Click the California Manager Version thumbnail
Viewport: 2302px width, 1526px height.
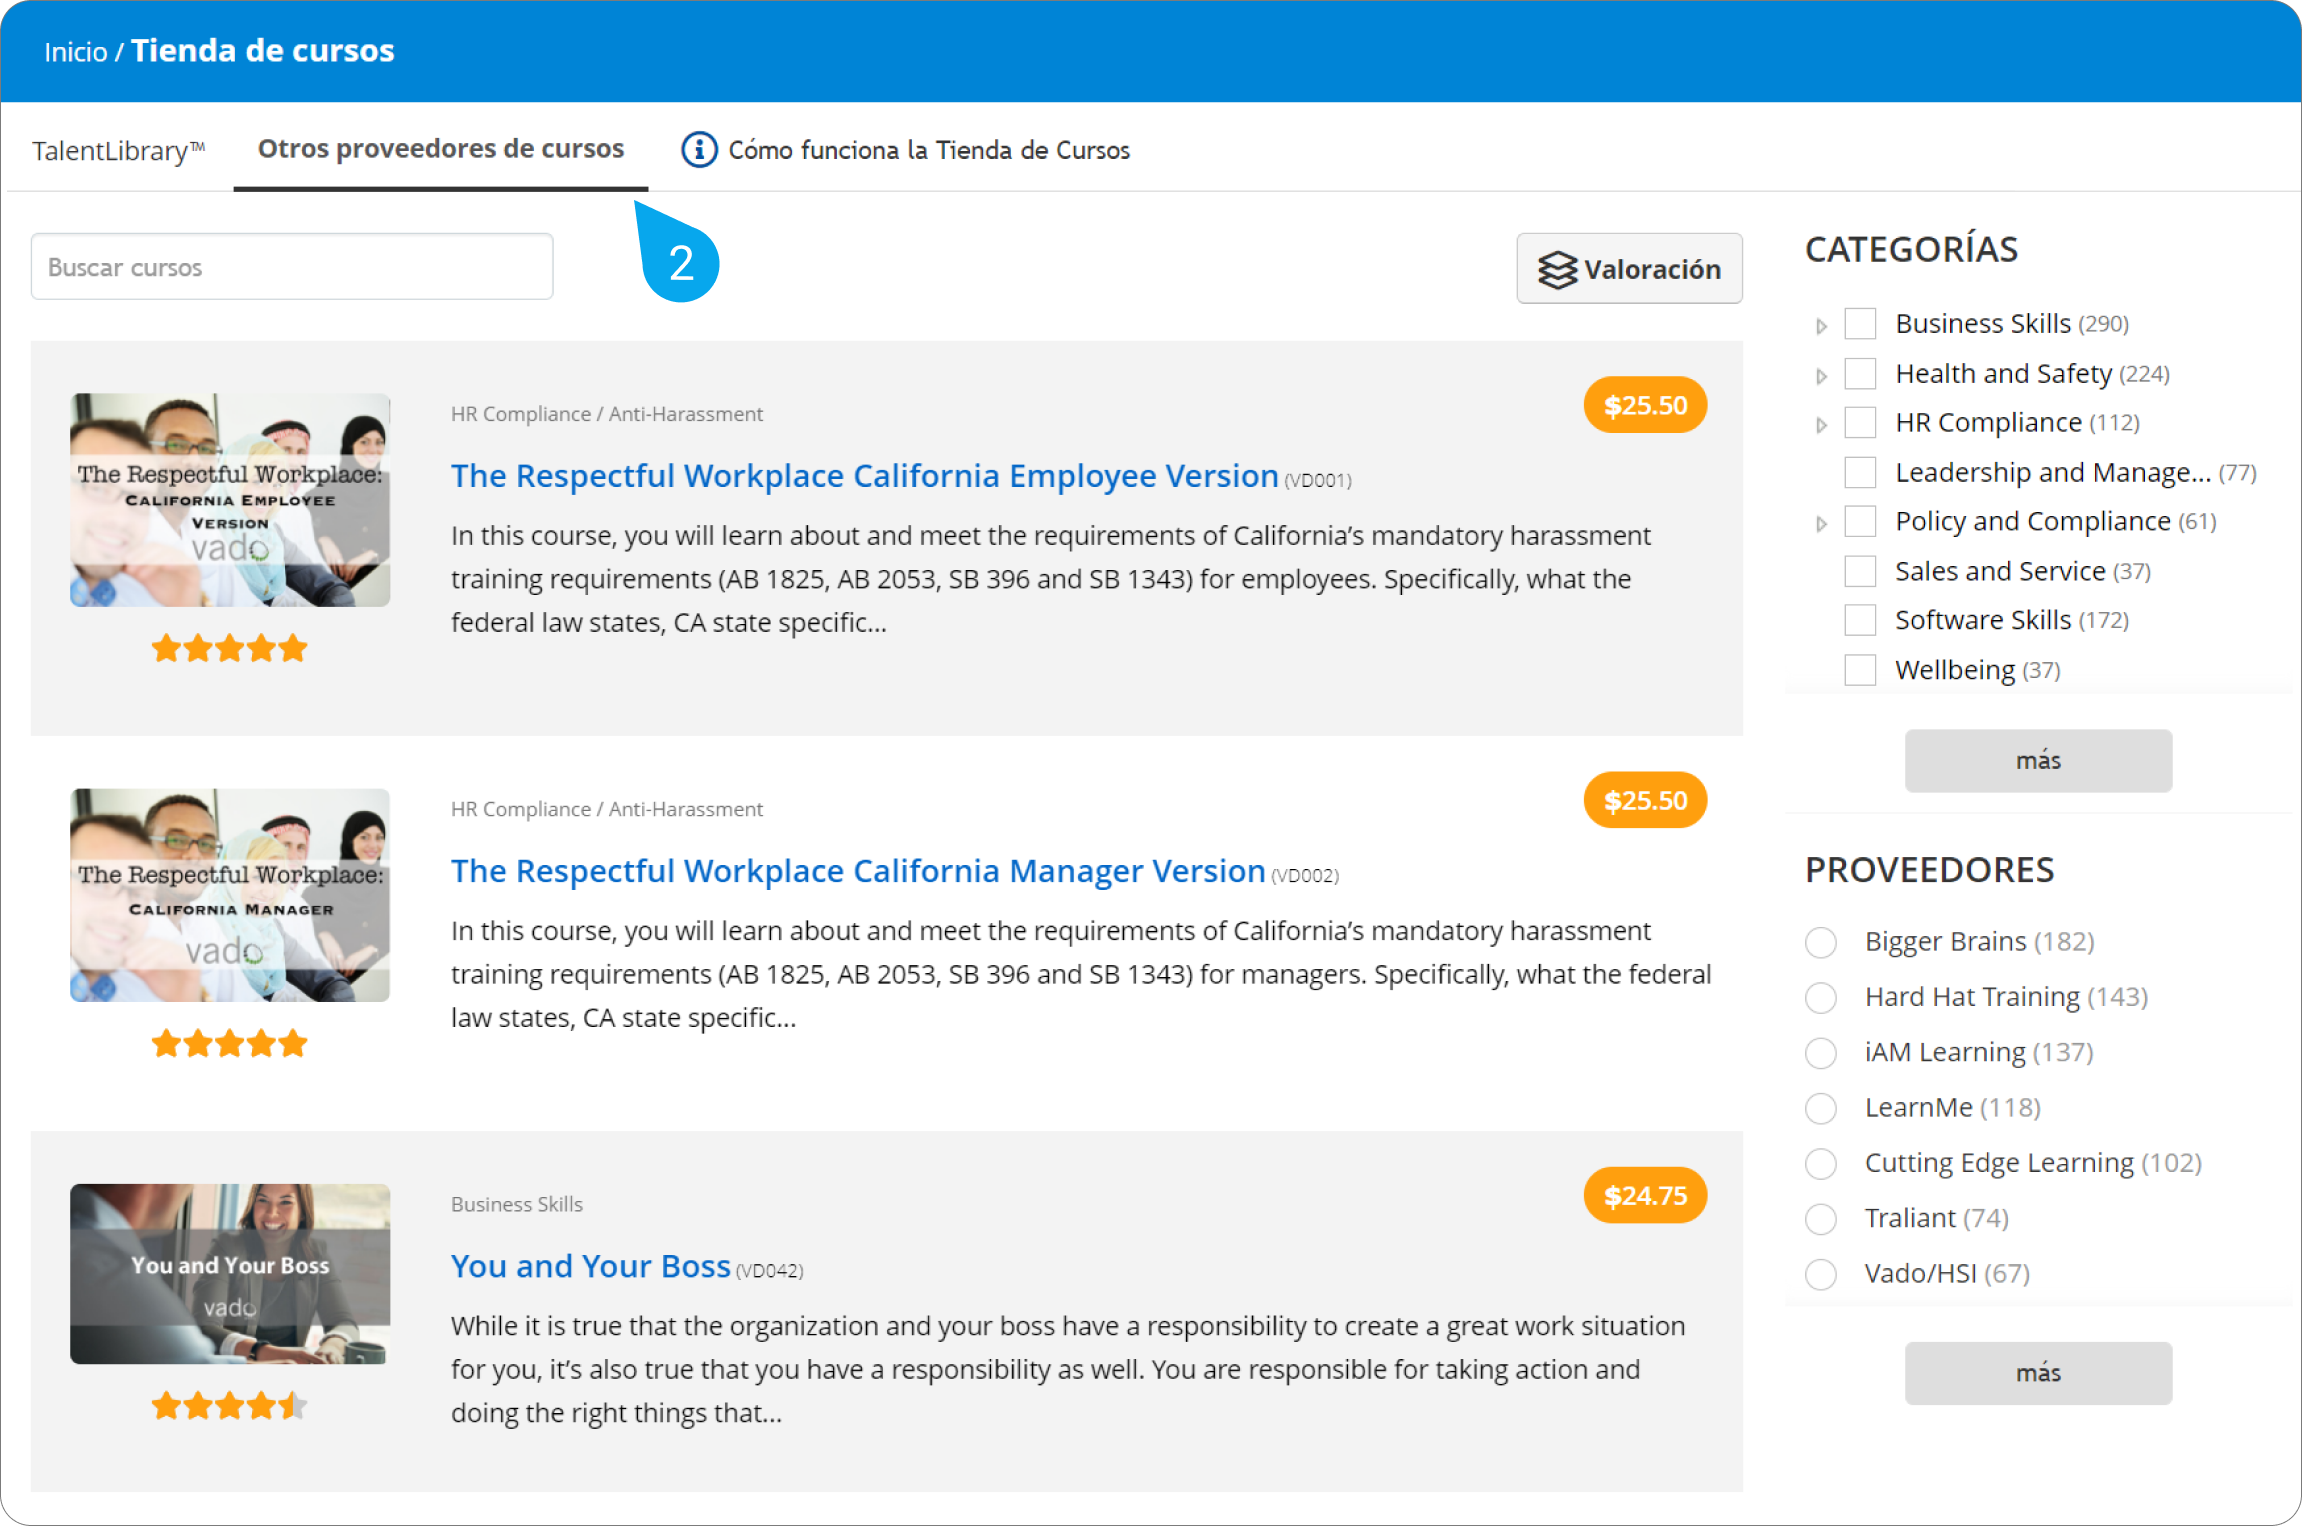pos(230,895)
